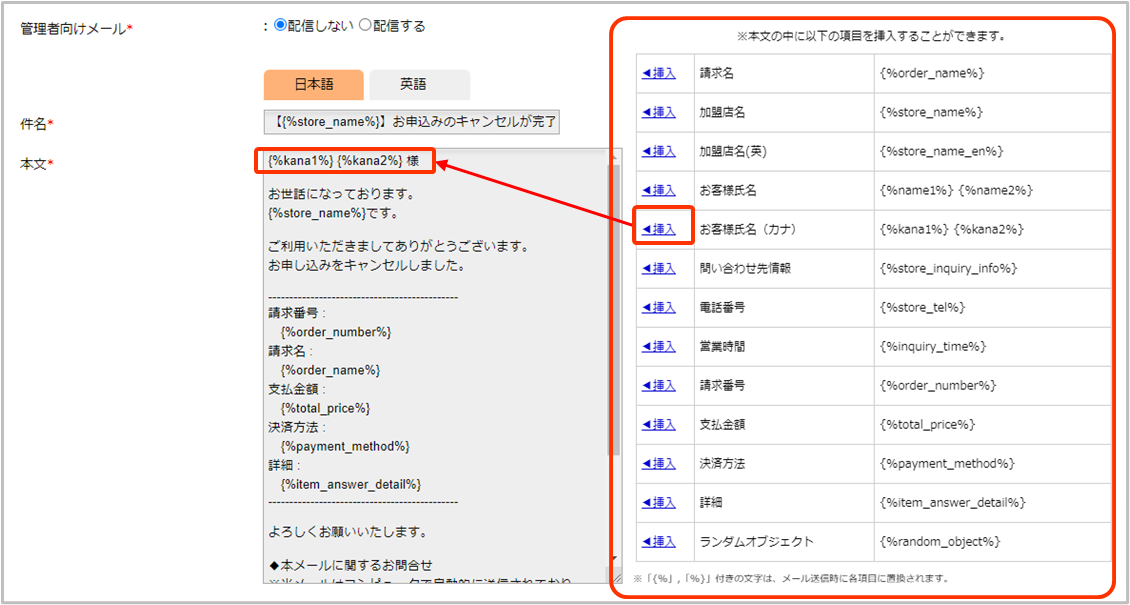This screenshot has width=1130, height=605.
Task: Insert the 加盟店名 placeholder
Action: [x=659, y=112]
